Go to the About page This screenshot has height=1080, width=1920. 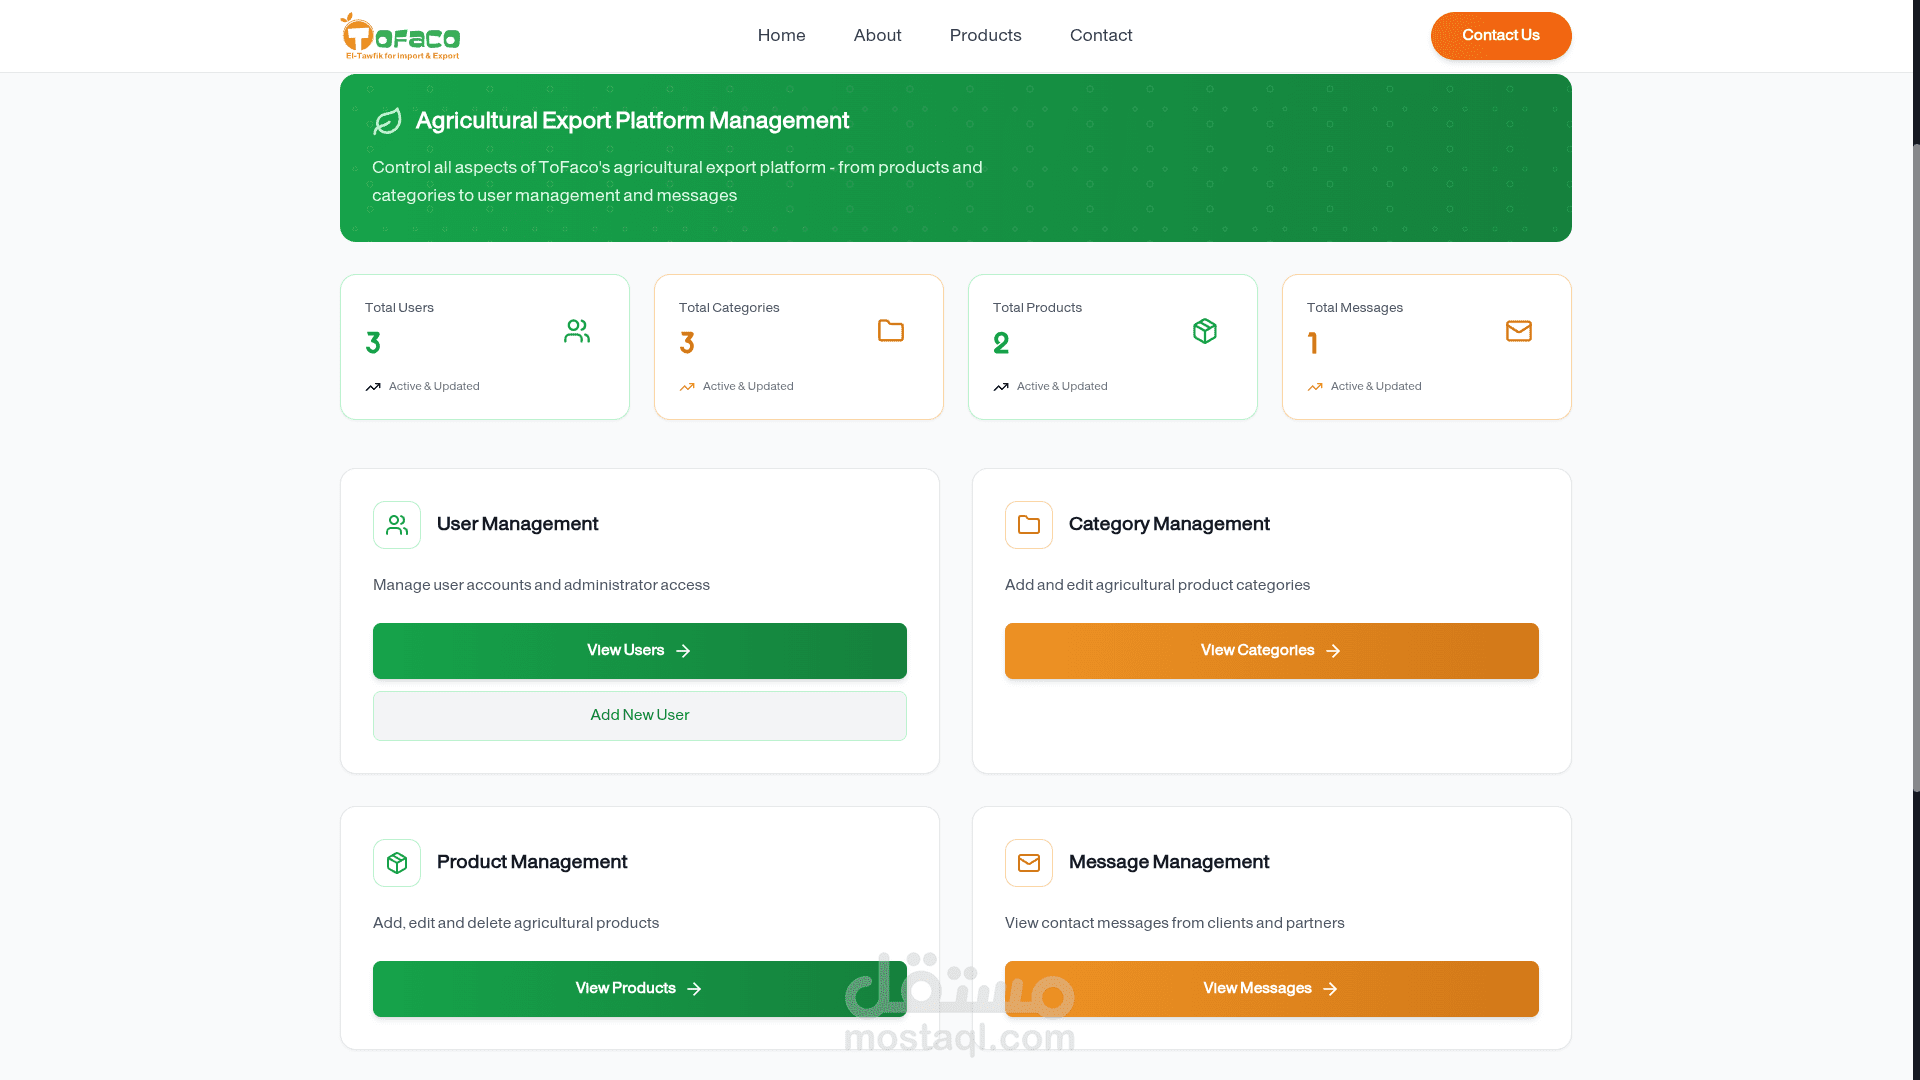point(877,36)
